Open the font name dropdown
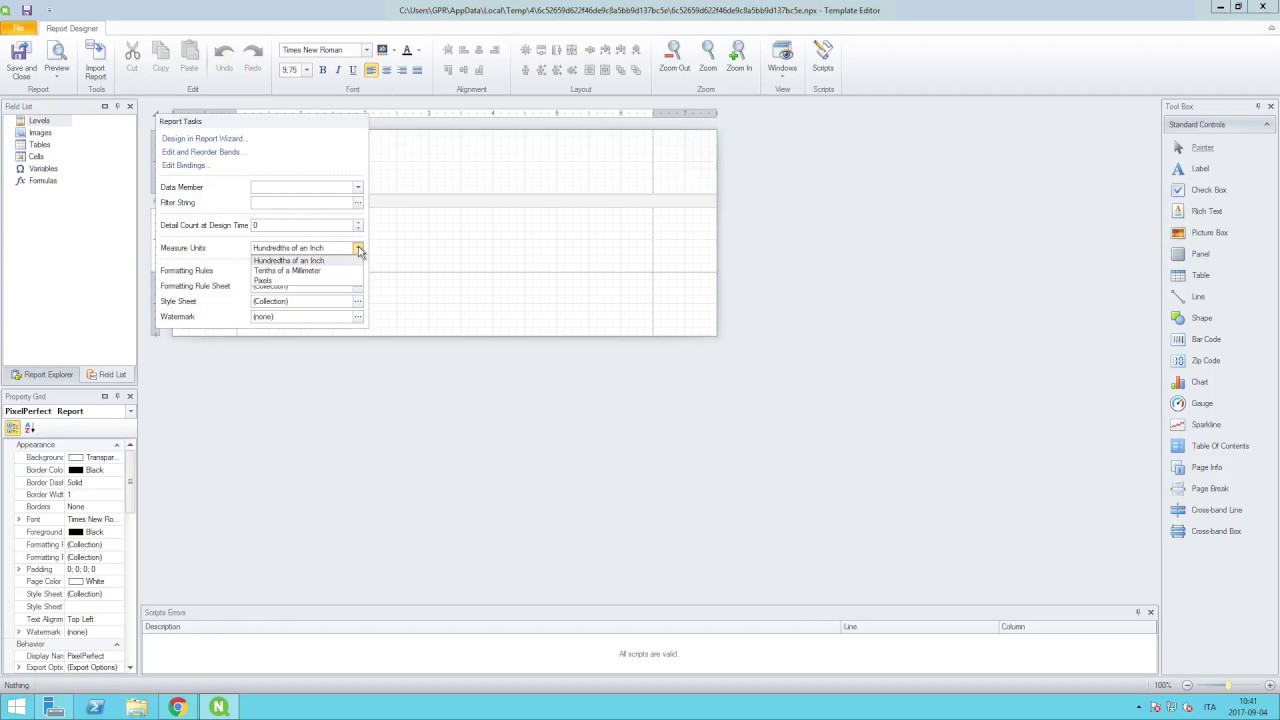Image resolution: width=1280 pixels, height=720 pixels. [366, 50]
